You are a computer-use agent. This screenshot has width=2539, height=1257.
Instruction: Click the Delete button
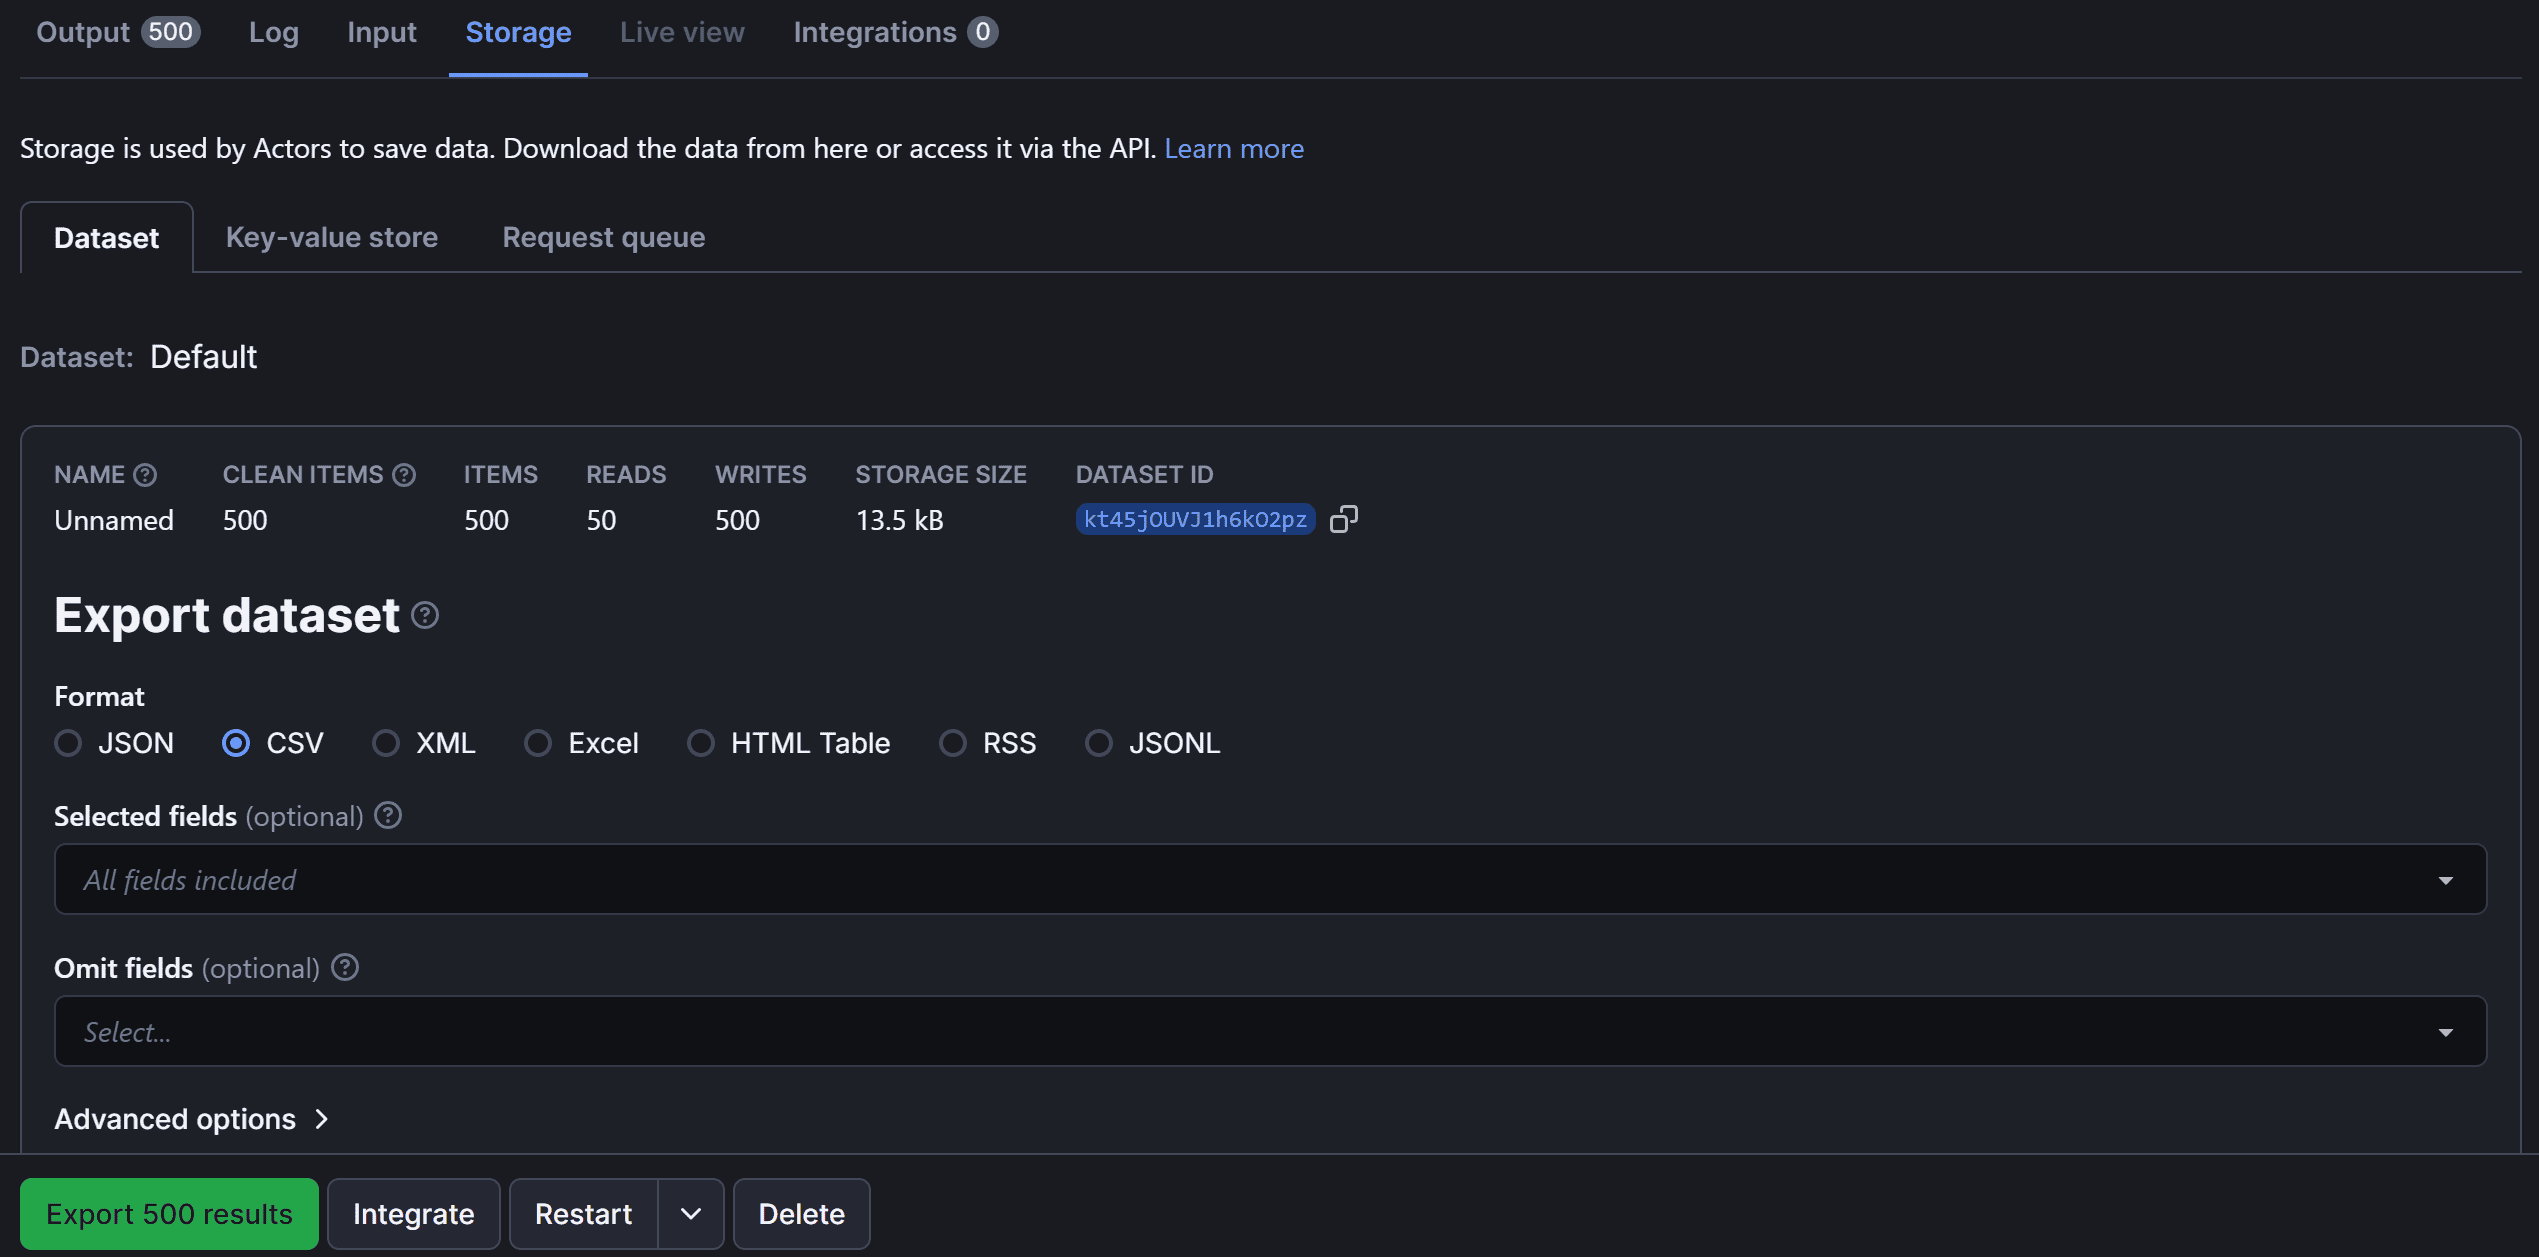pyautogui.click(x=800, y=1213)
